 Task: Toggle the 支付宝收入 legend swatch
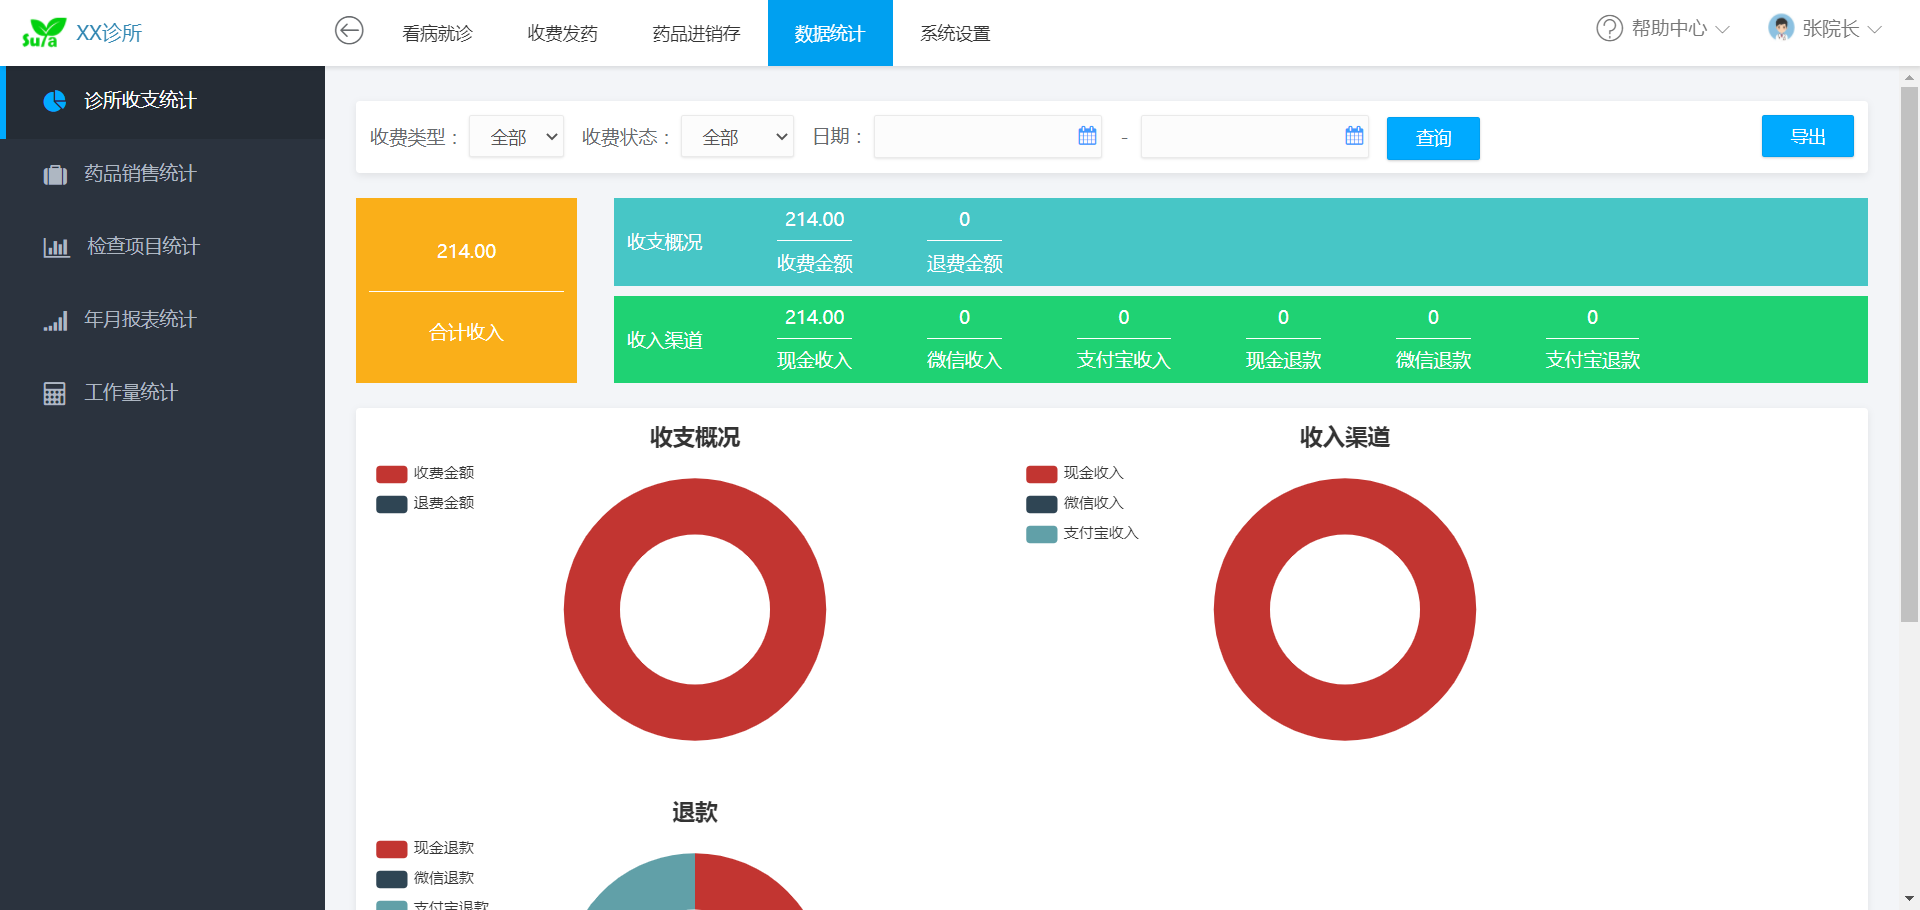point(1041,534)
